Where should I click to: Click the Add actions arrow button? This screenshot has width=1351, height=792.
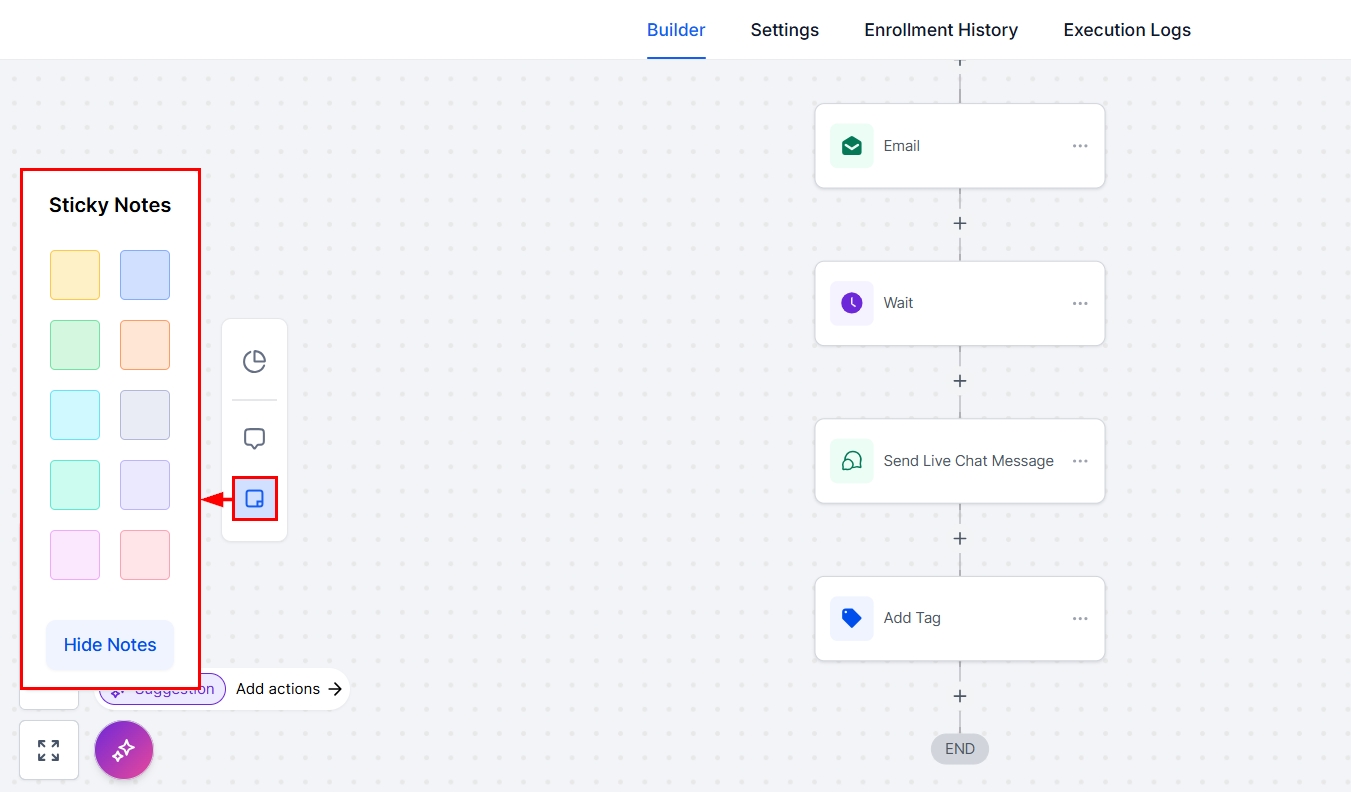(x=290, y=689)
